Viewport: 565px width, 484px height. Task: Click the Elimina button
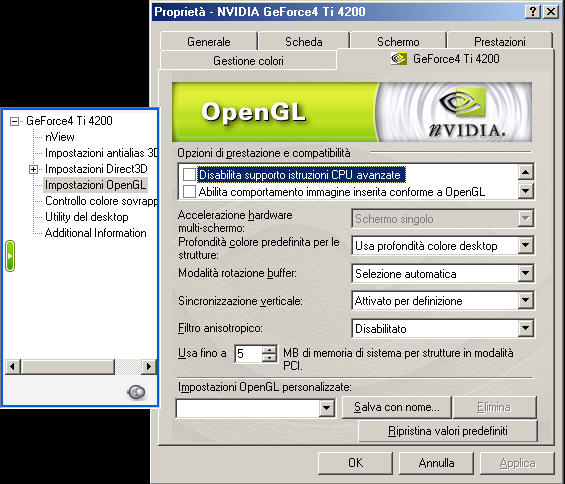pos(494,407)
